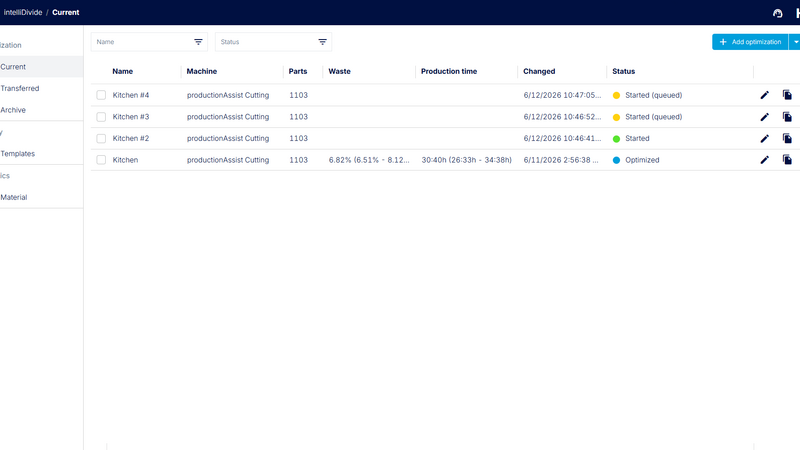This screenshot has height=450, width=800.
Task: Open the support headset icon in the header
Action: click(x=778, y=13)
